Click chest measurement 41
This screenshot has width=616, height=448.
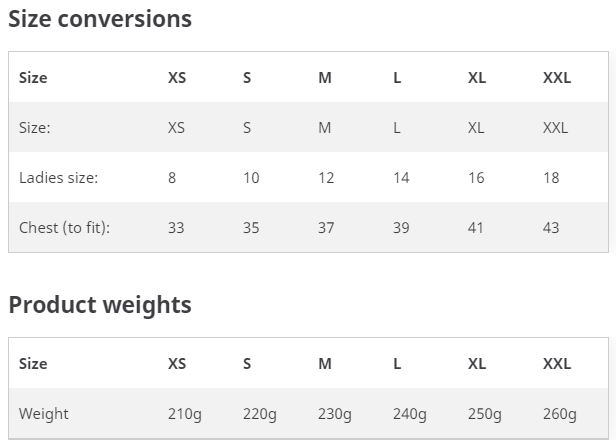click(476, 228)
